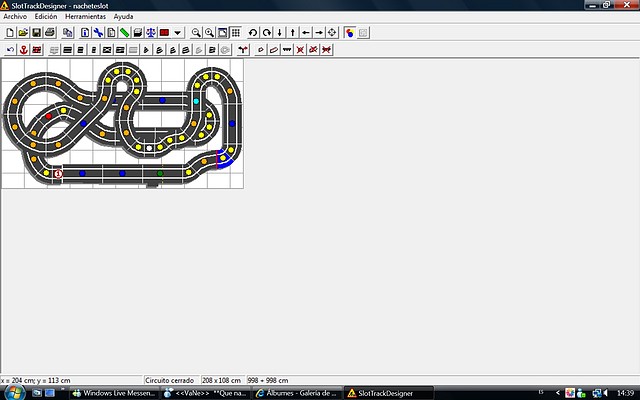Click the last red crossed-out track icon
The height and width of the screenshot is (400, 640).
(x=326, y=50)
